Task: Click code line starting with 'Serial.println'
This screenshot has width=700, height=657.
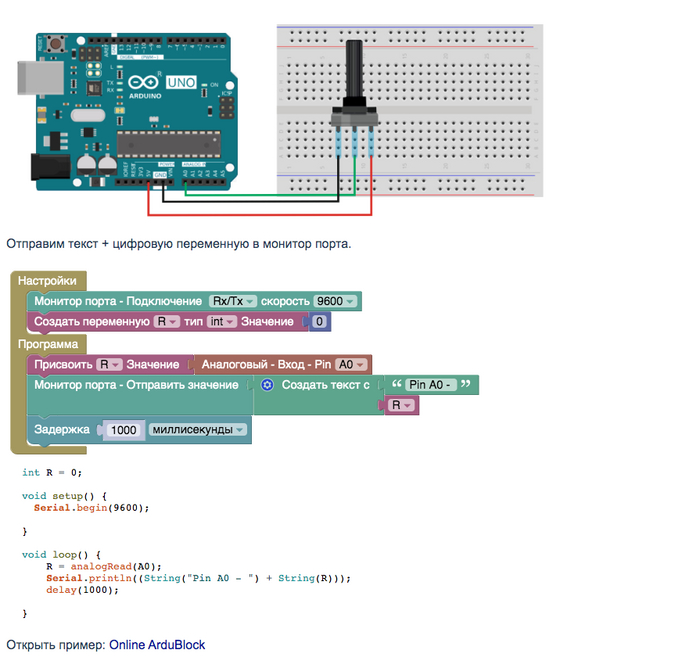Action: (x=198, y=578)
